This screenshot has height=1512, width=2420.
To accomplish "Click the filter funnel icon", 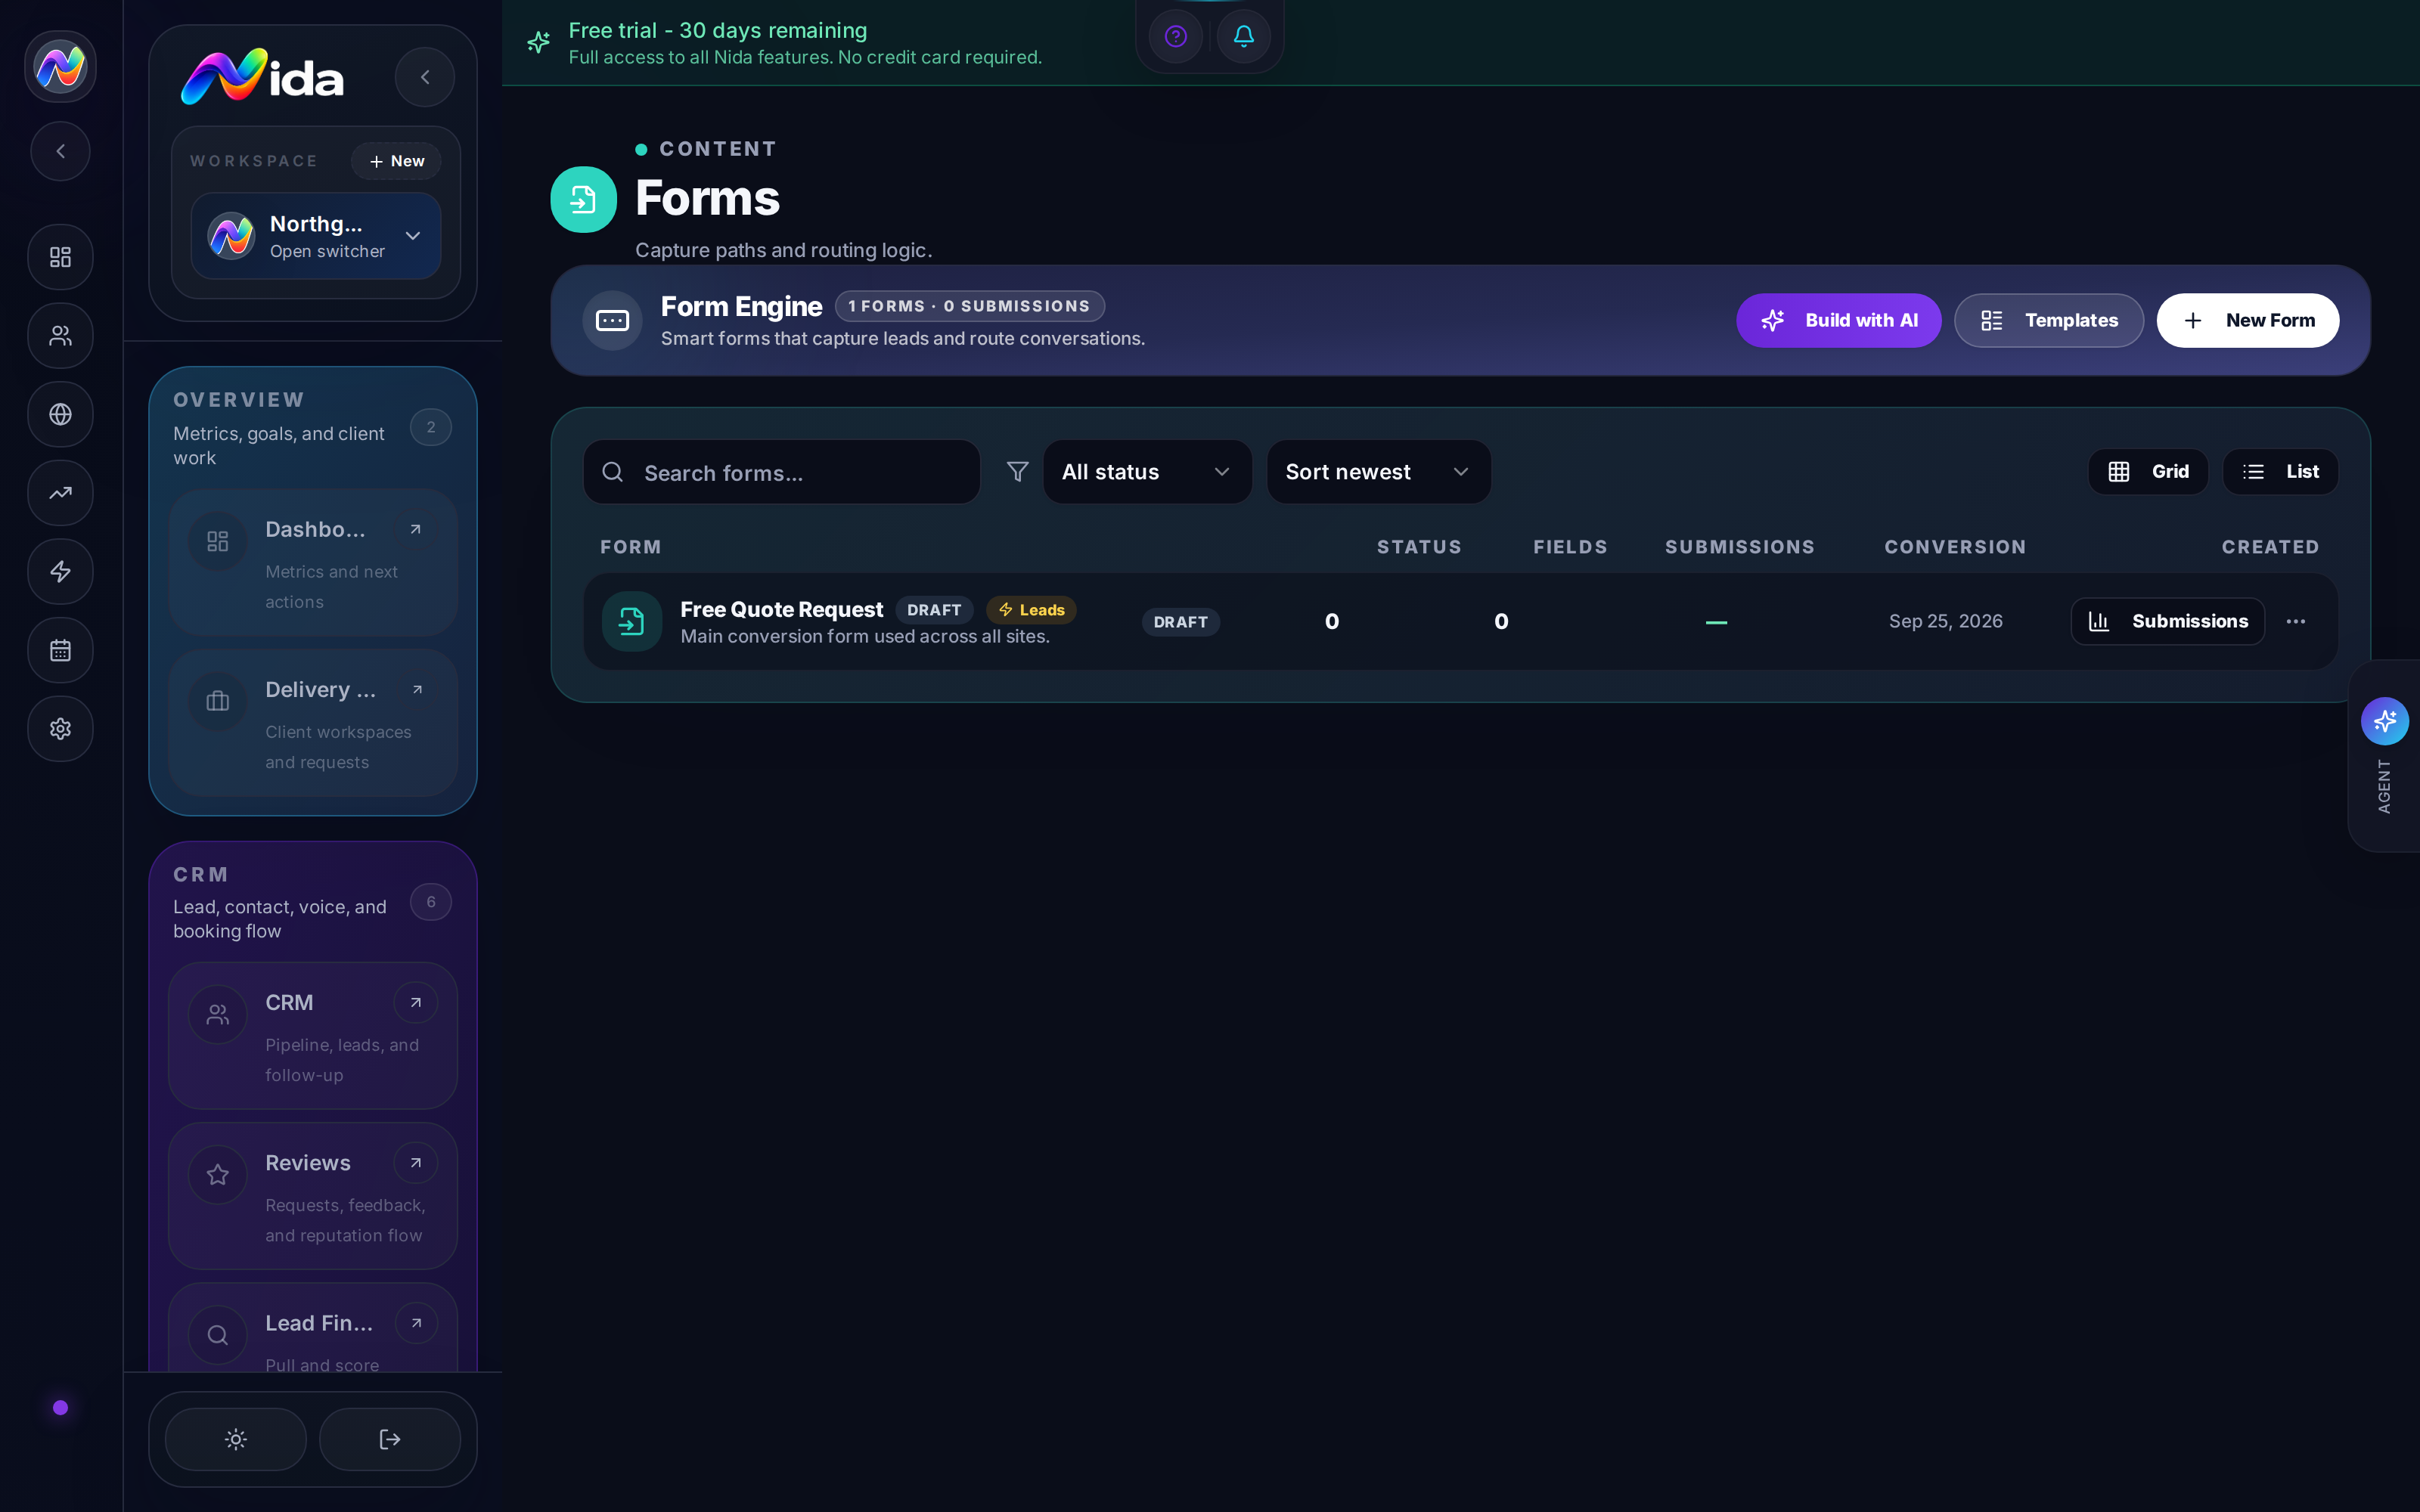I will click(1017, 472).
